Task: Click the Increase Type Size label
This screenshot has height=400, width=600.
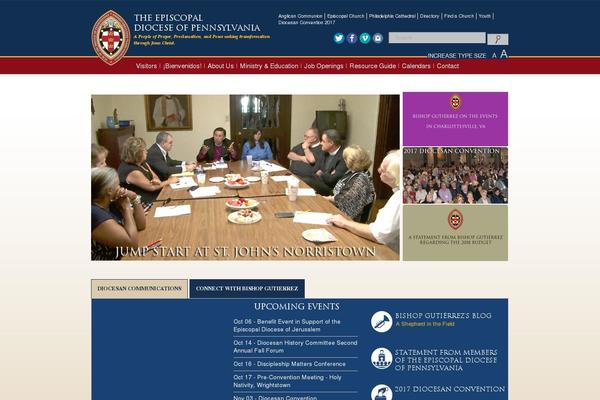Action: 457,56
